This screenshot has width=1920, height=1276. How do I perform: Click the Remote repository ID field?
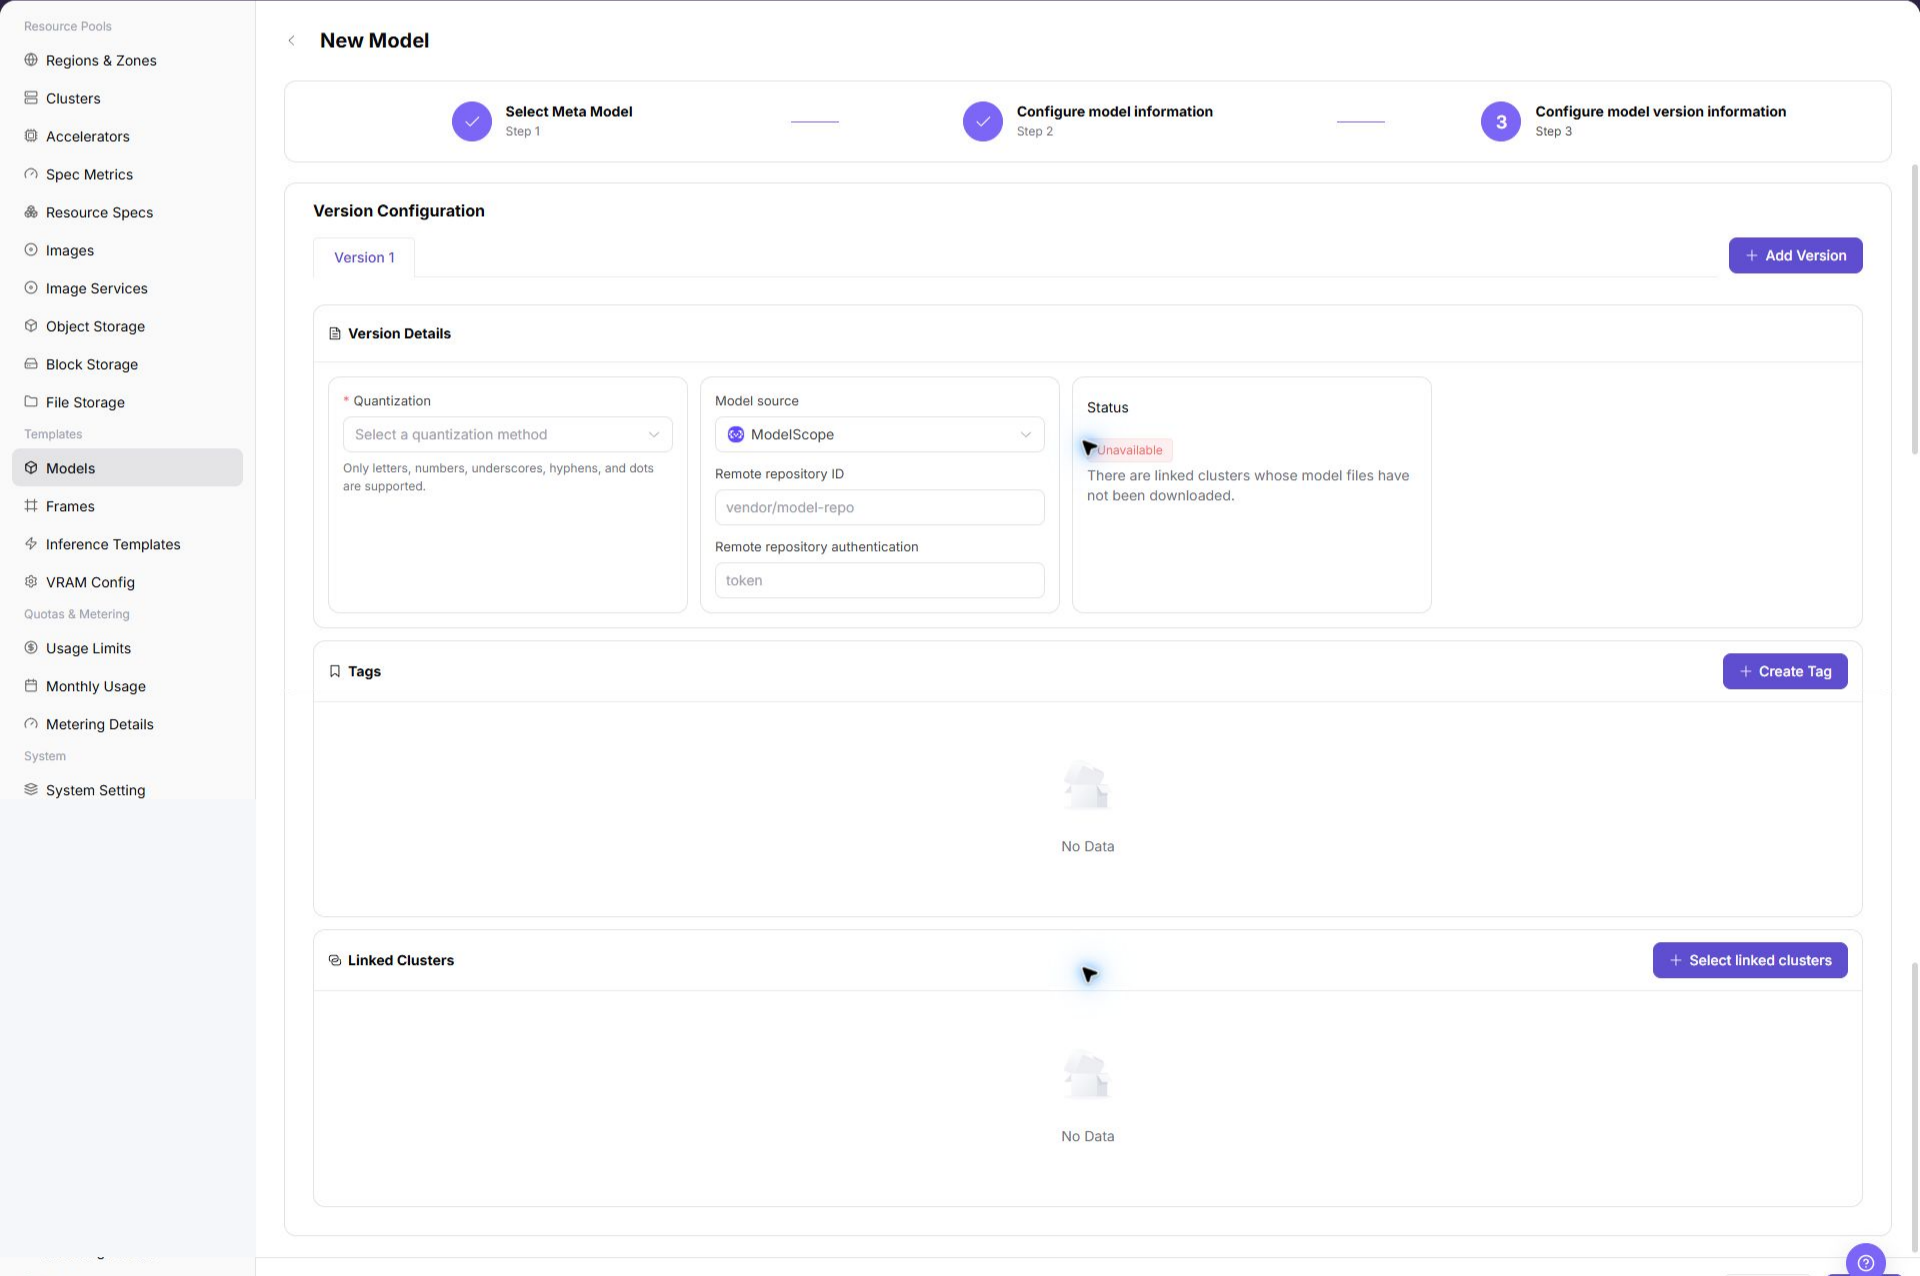880,507
